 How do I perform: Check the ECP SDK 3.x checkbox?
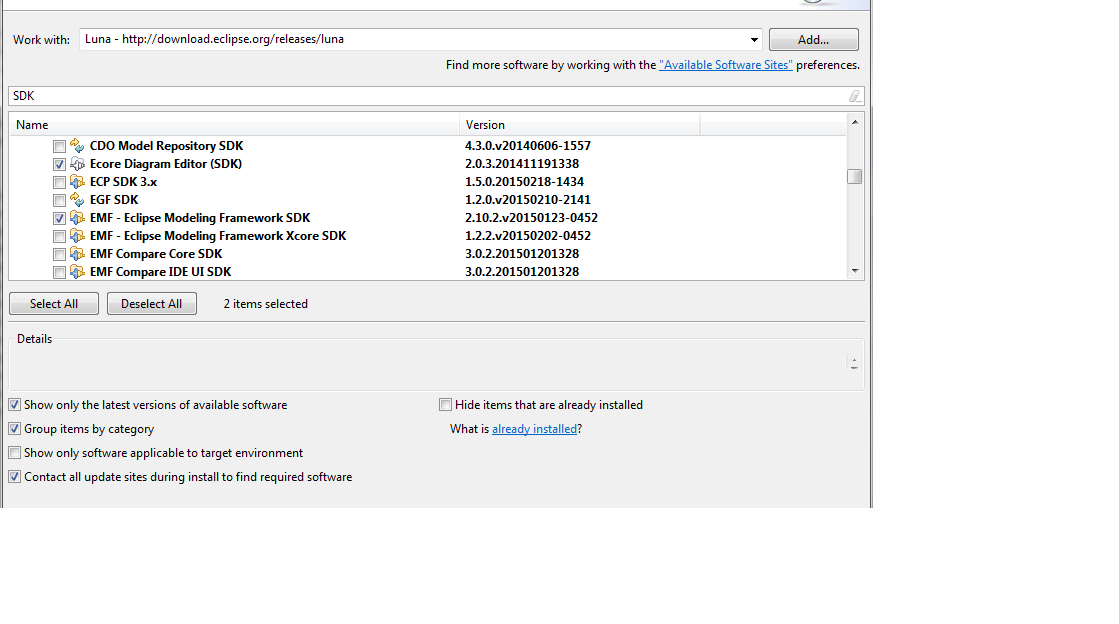(x=59, y=182)
